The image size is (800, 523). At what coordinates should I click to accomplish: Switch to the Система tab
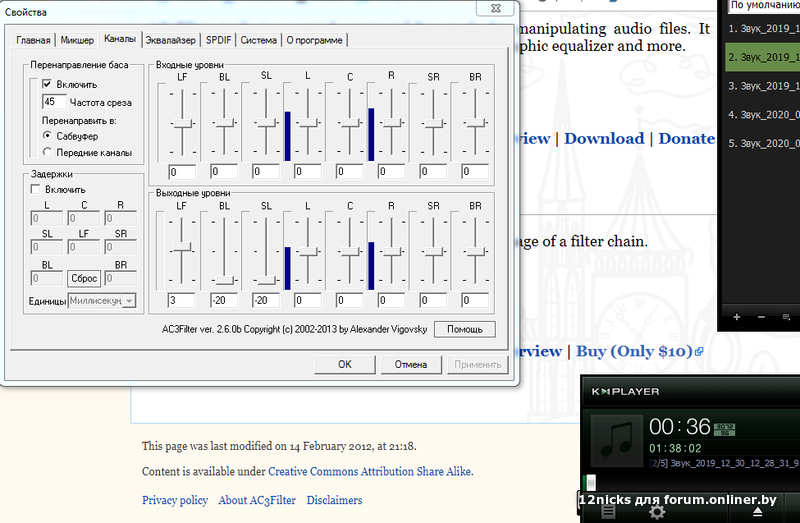pos(259,40)
